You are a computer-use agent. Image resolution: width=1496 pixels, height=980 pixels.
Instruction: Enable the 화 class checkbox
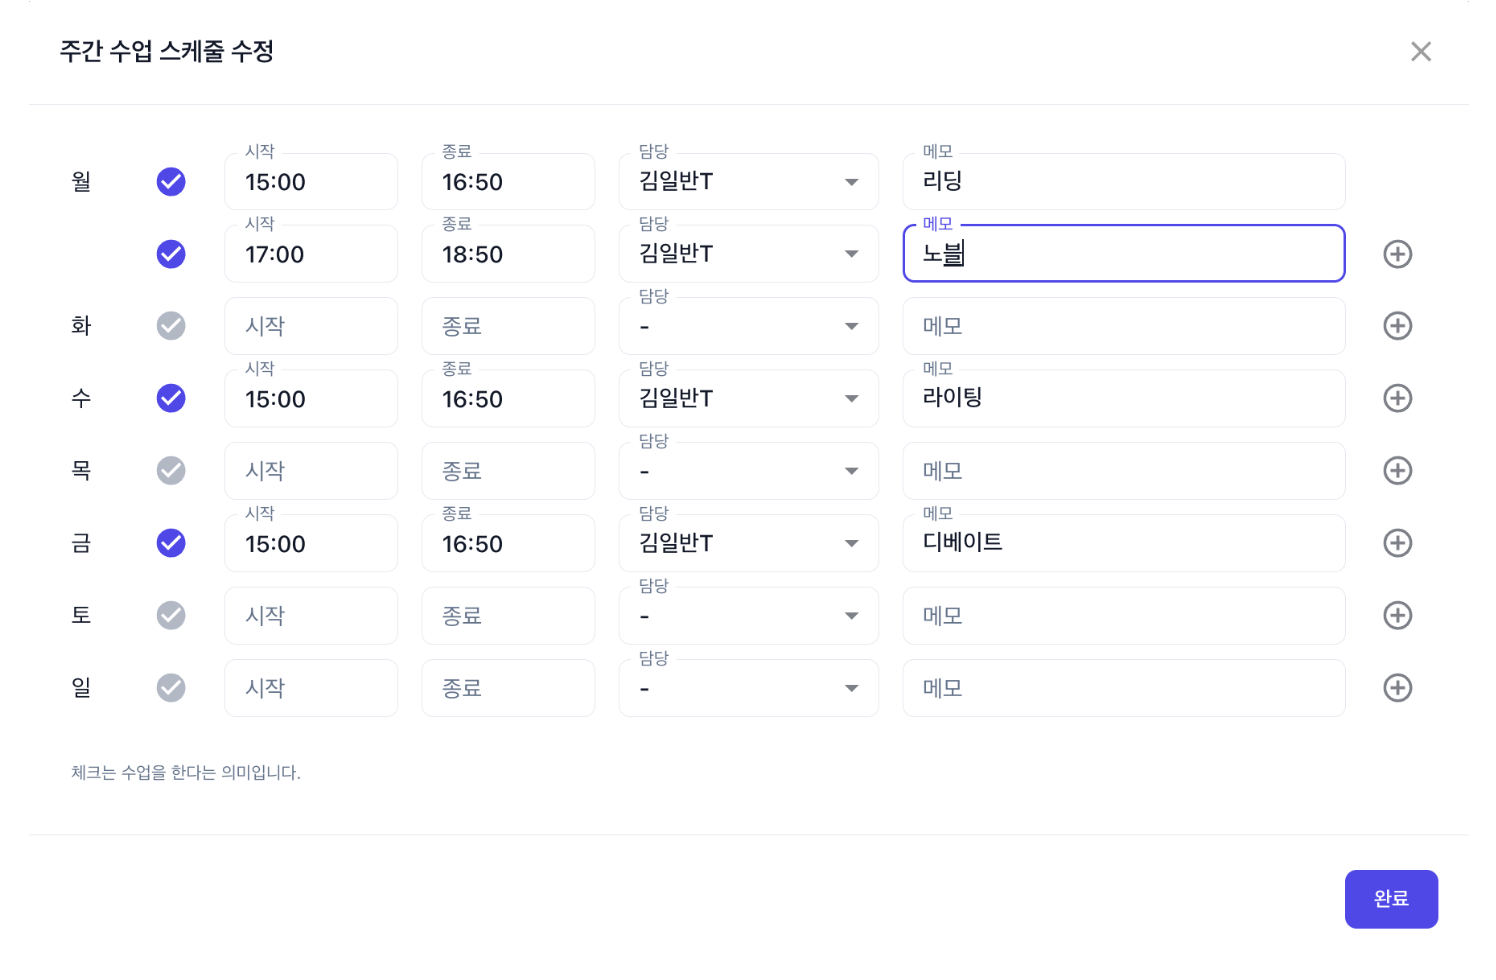pos(171,326)
